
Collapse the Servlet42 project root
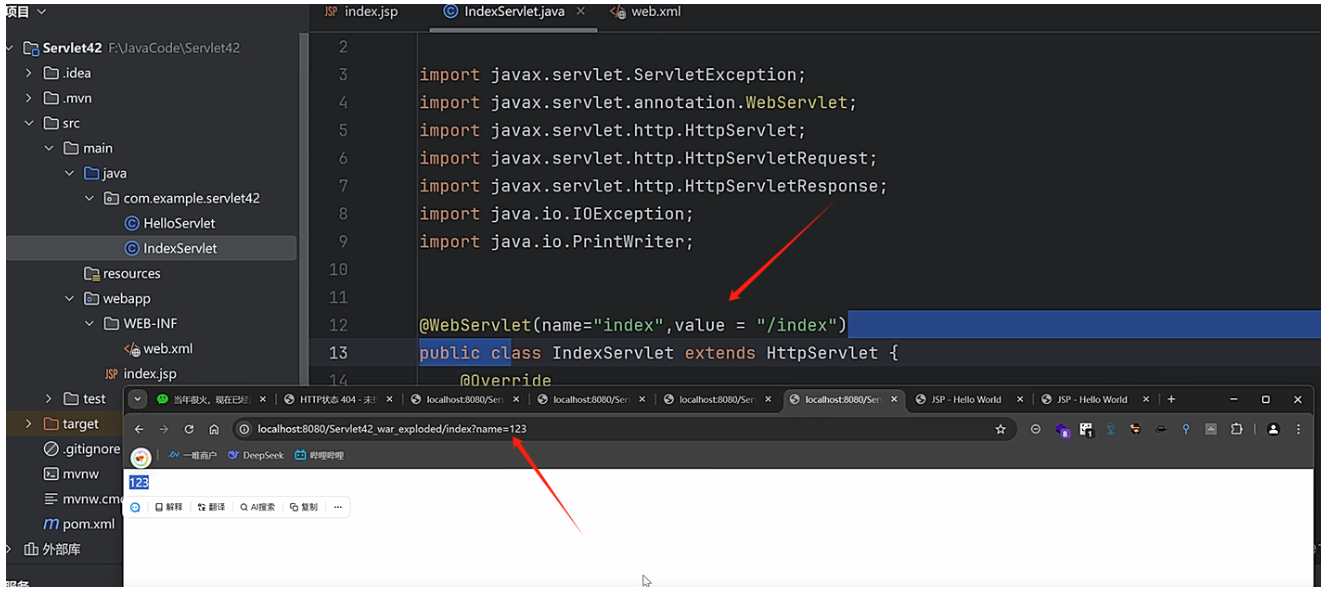(10, 48)
